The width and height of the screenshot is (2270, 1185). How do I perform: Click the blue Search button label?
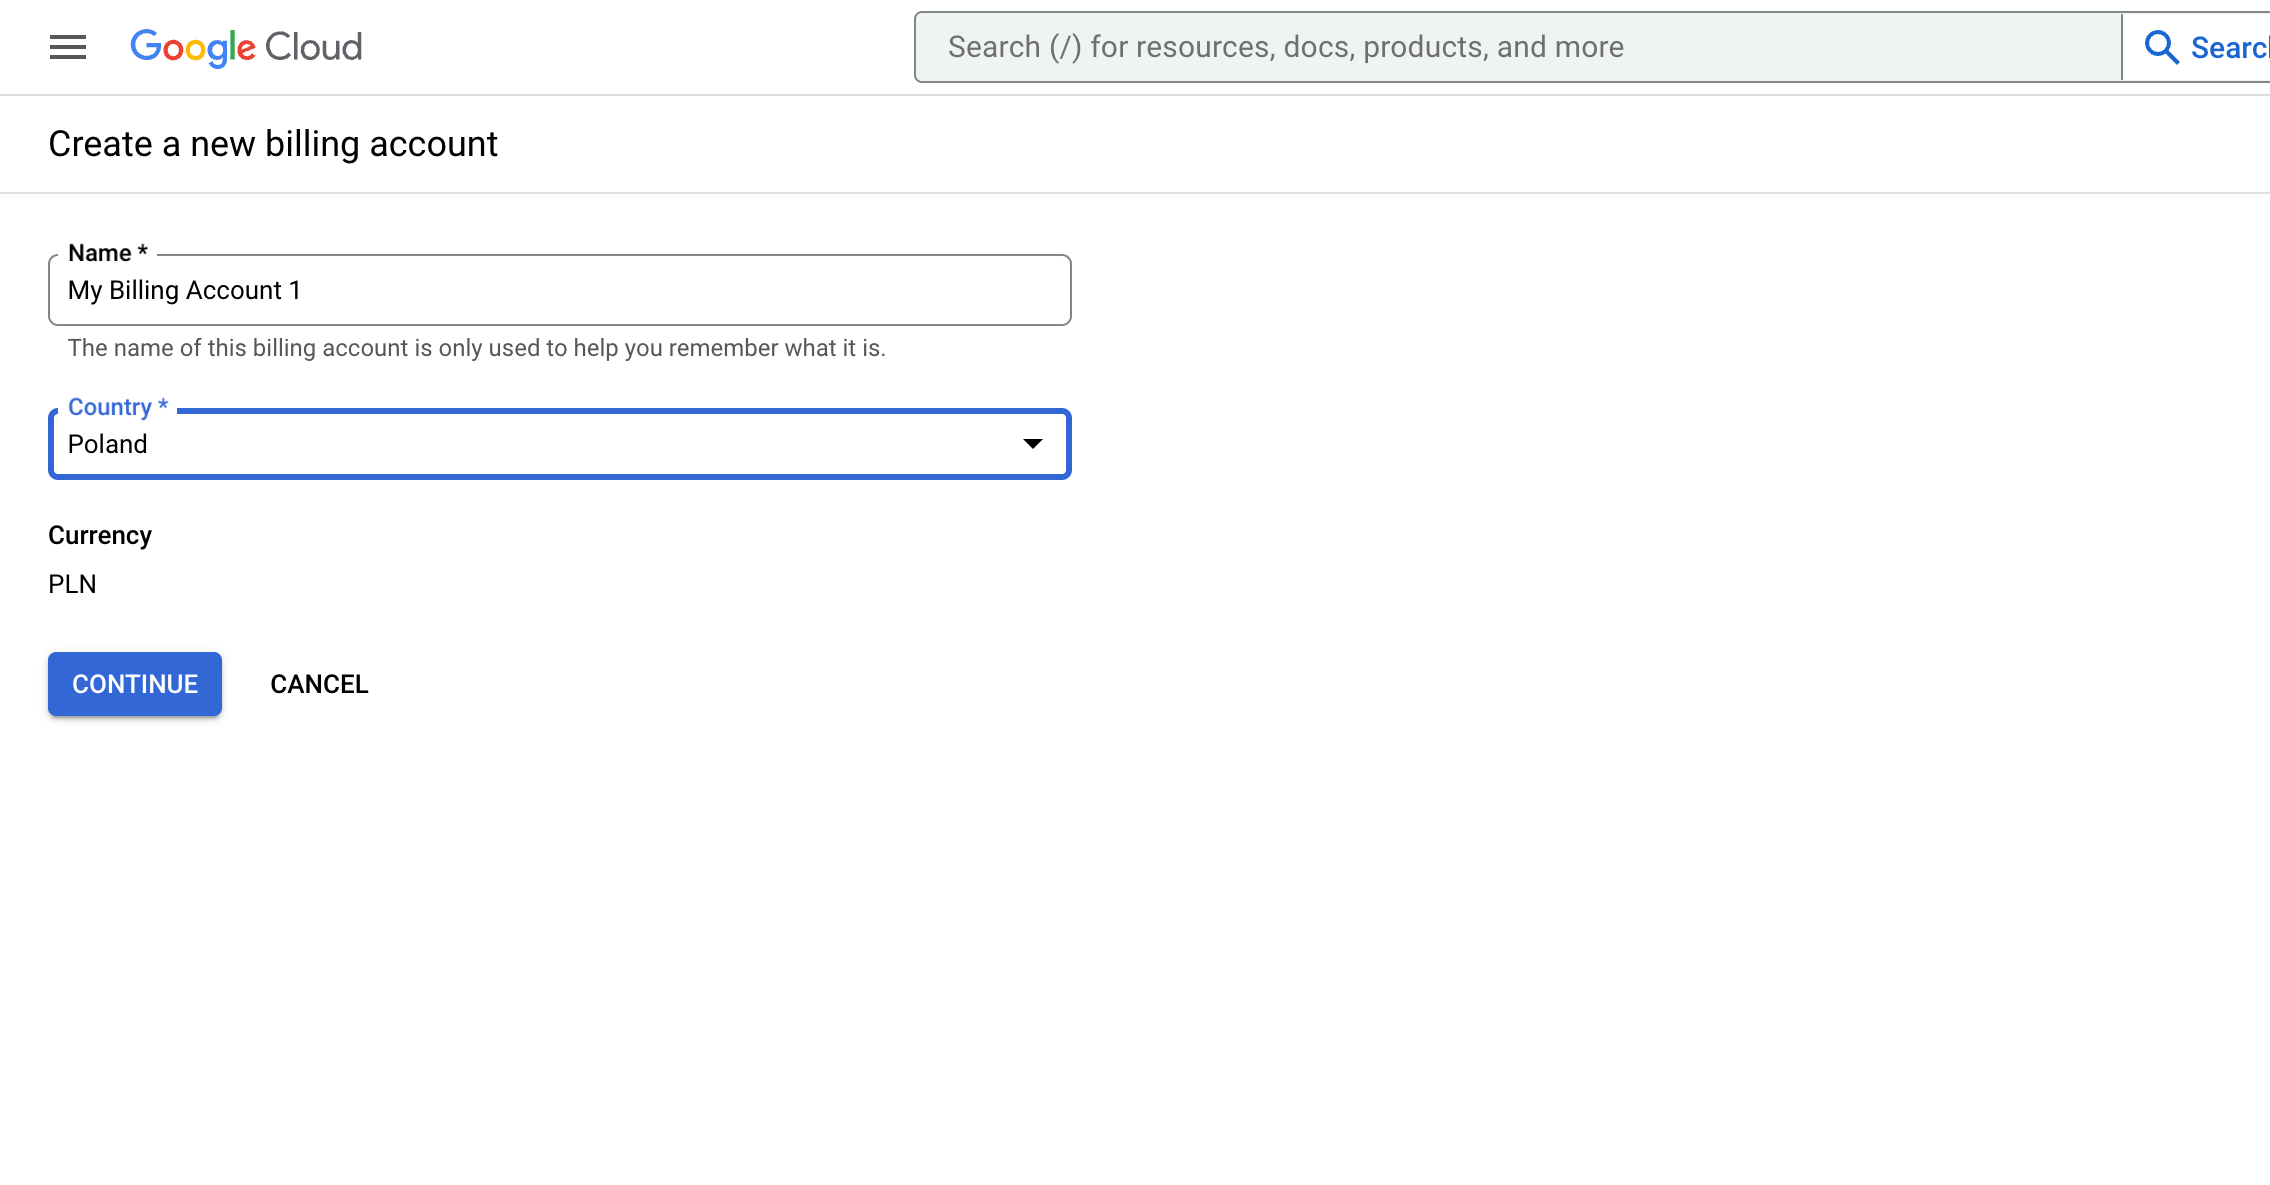[2229, 47]
